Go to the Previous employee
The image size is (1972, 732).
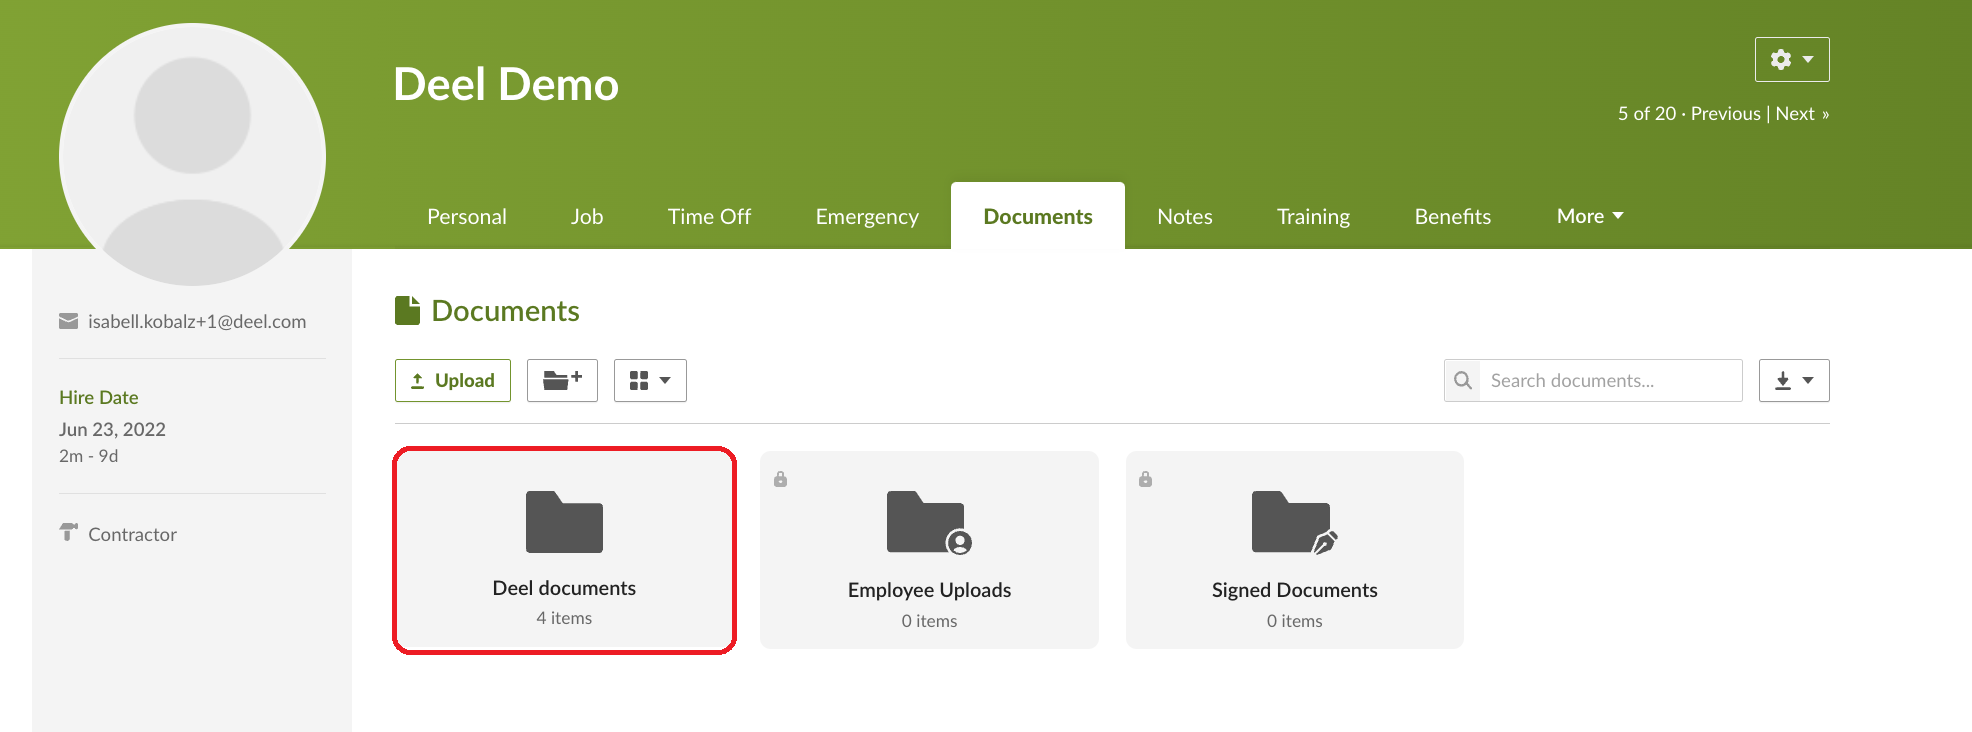coord(1725,114)
